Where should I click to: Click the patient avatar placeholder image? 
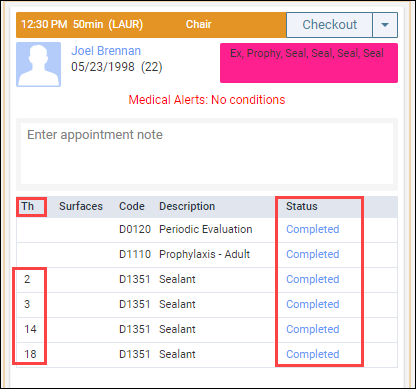(39, 64)
